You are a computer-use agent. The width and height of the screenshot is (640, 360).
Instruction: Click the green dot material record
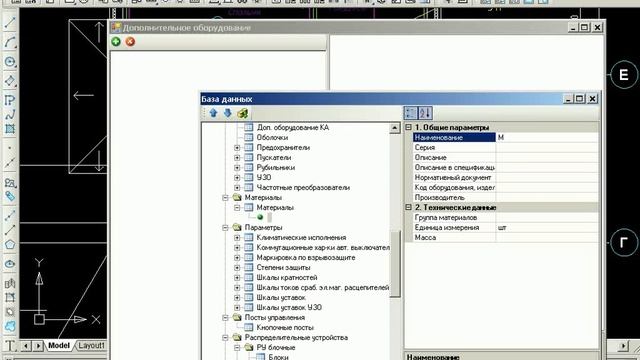(x=260, y=217)
